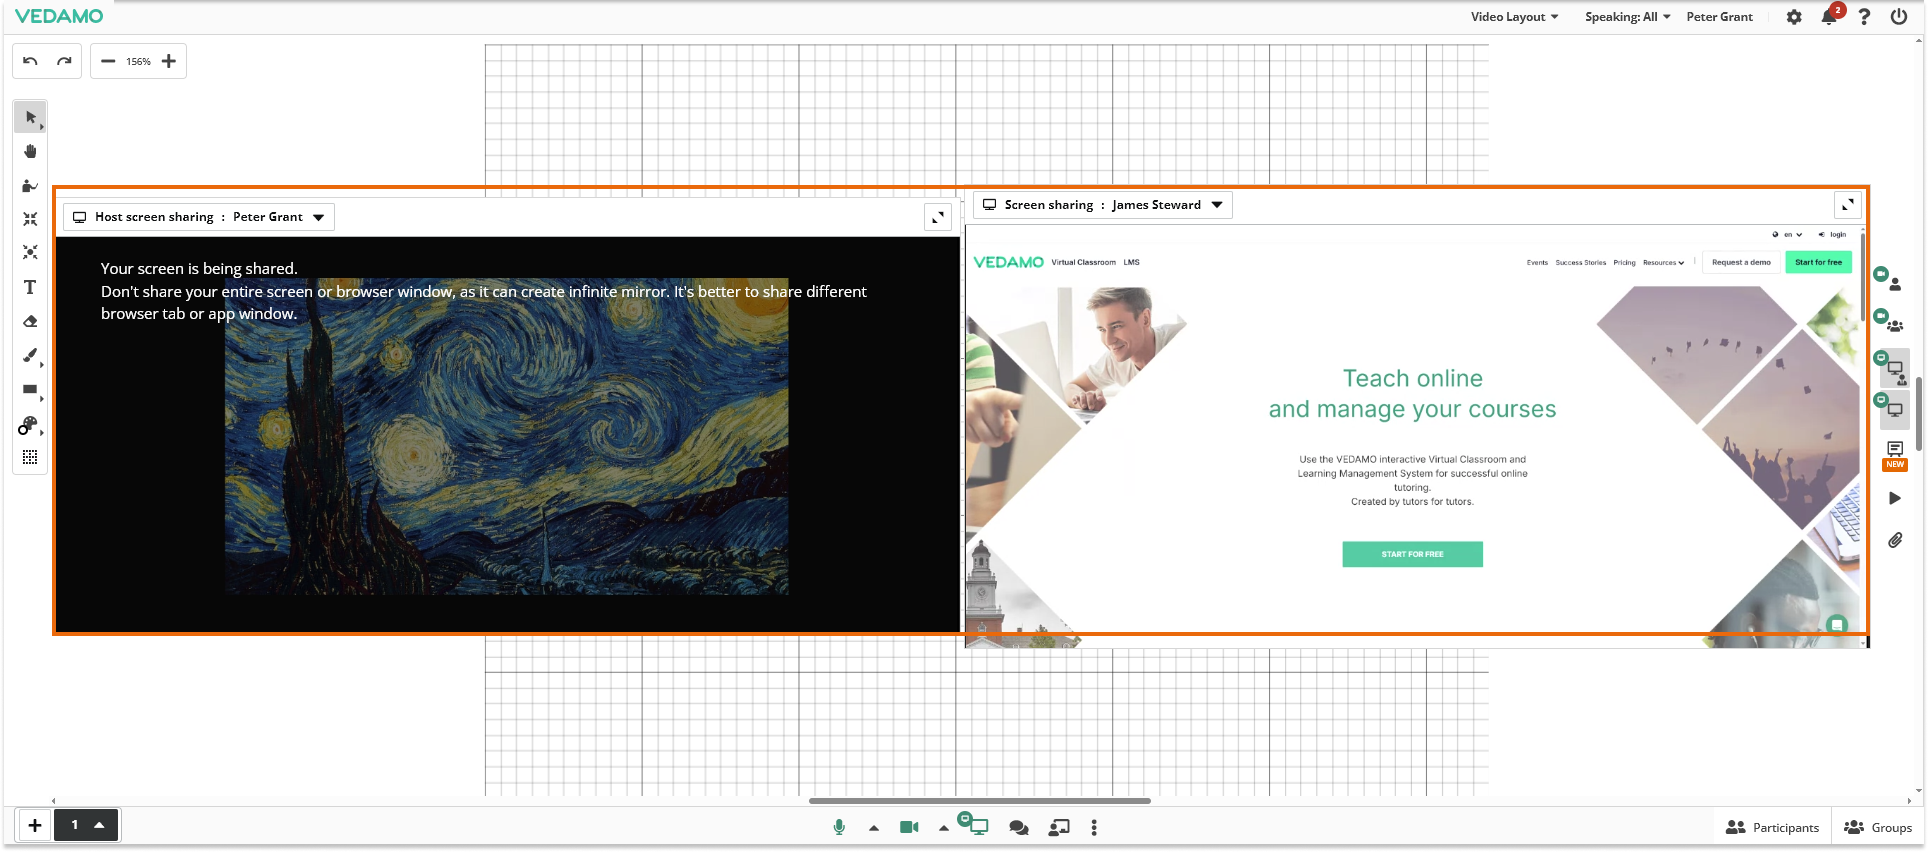Viewport: 1928px width, 852px height.
Task: Expand Peter Grant's shared screen fullscreen
Action: click(x=938, y=217)
